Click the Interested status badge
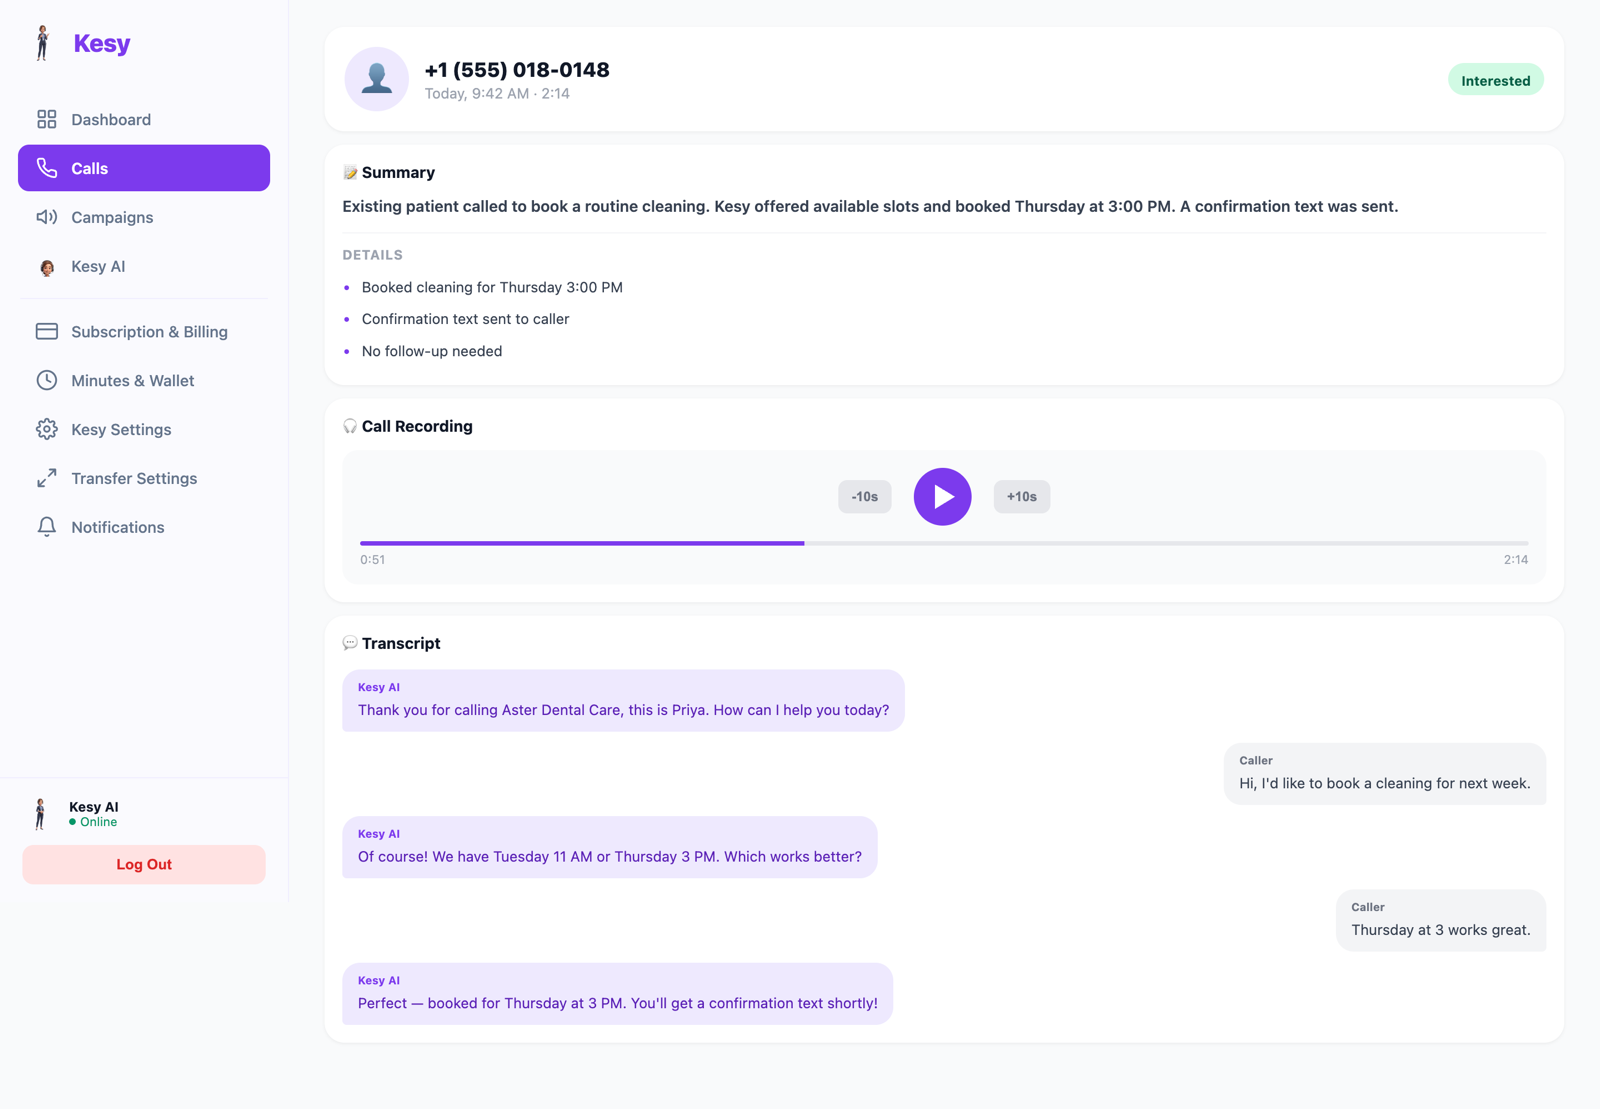The image size is (1600, 1109). tap(1495, 80)
